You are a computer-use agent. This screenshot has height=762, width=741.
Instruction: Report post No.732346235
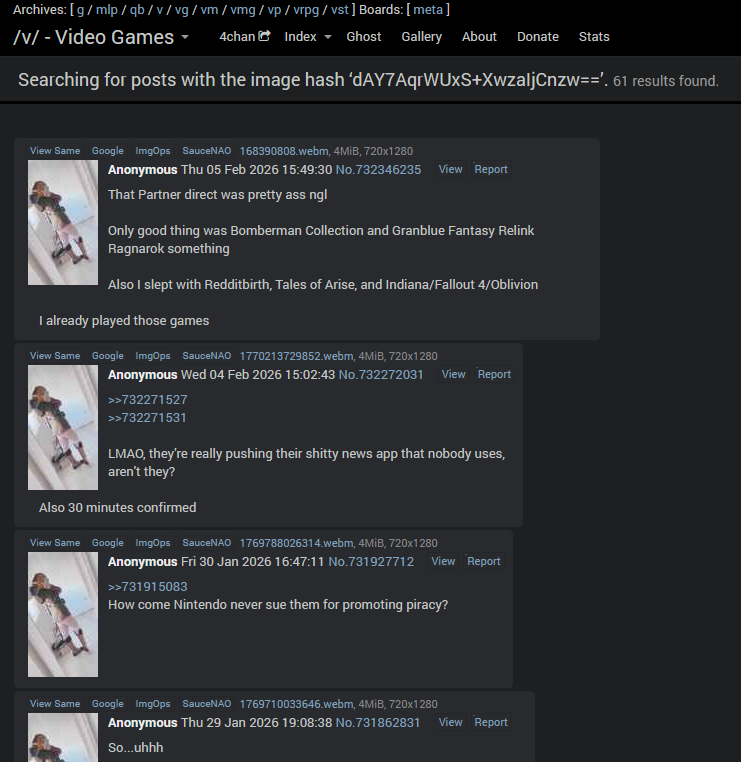(491, 169)
